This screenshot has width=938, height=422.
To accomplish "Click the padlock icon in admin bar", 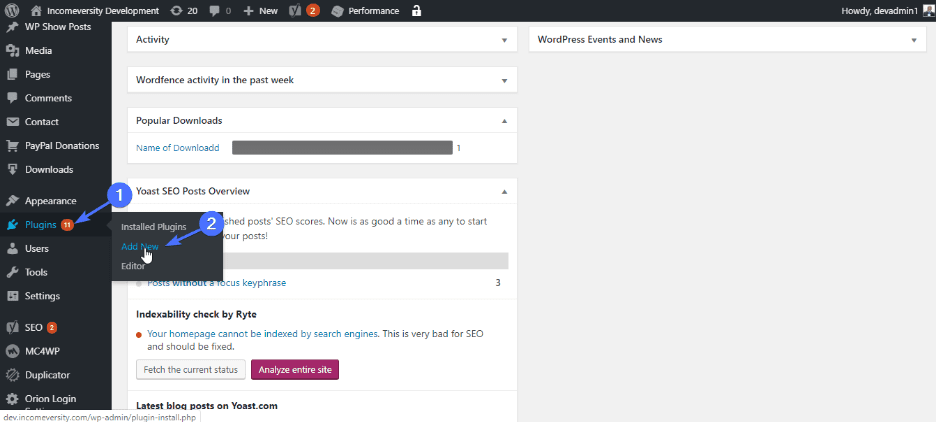I will [x=416, y=11].
